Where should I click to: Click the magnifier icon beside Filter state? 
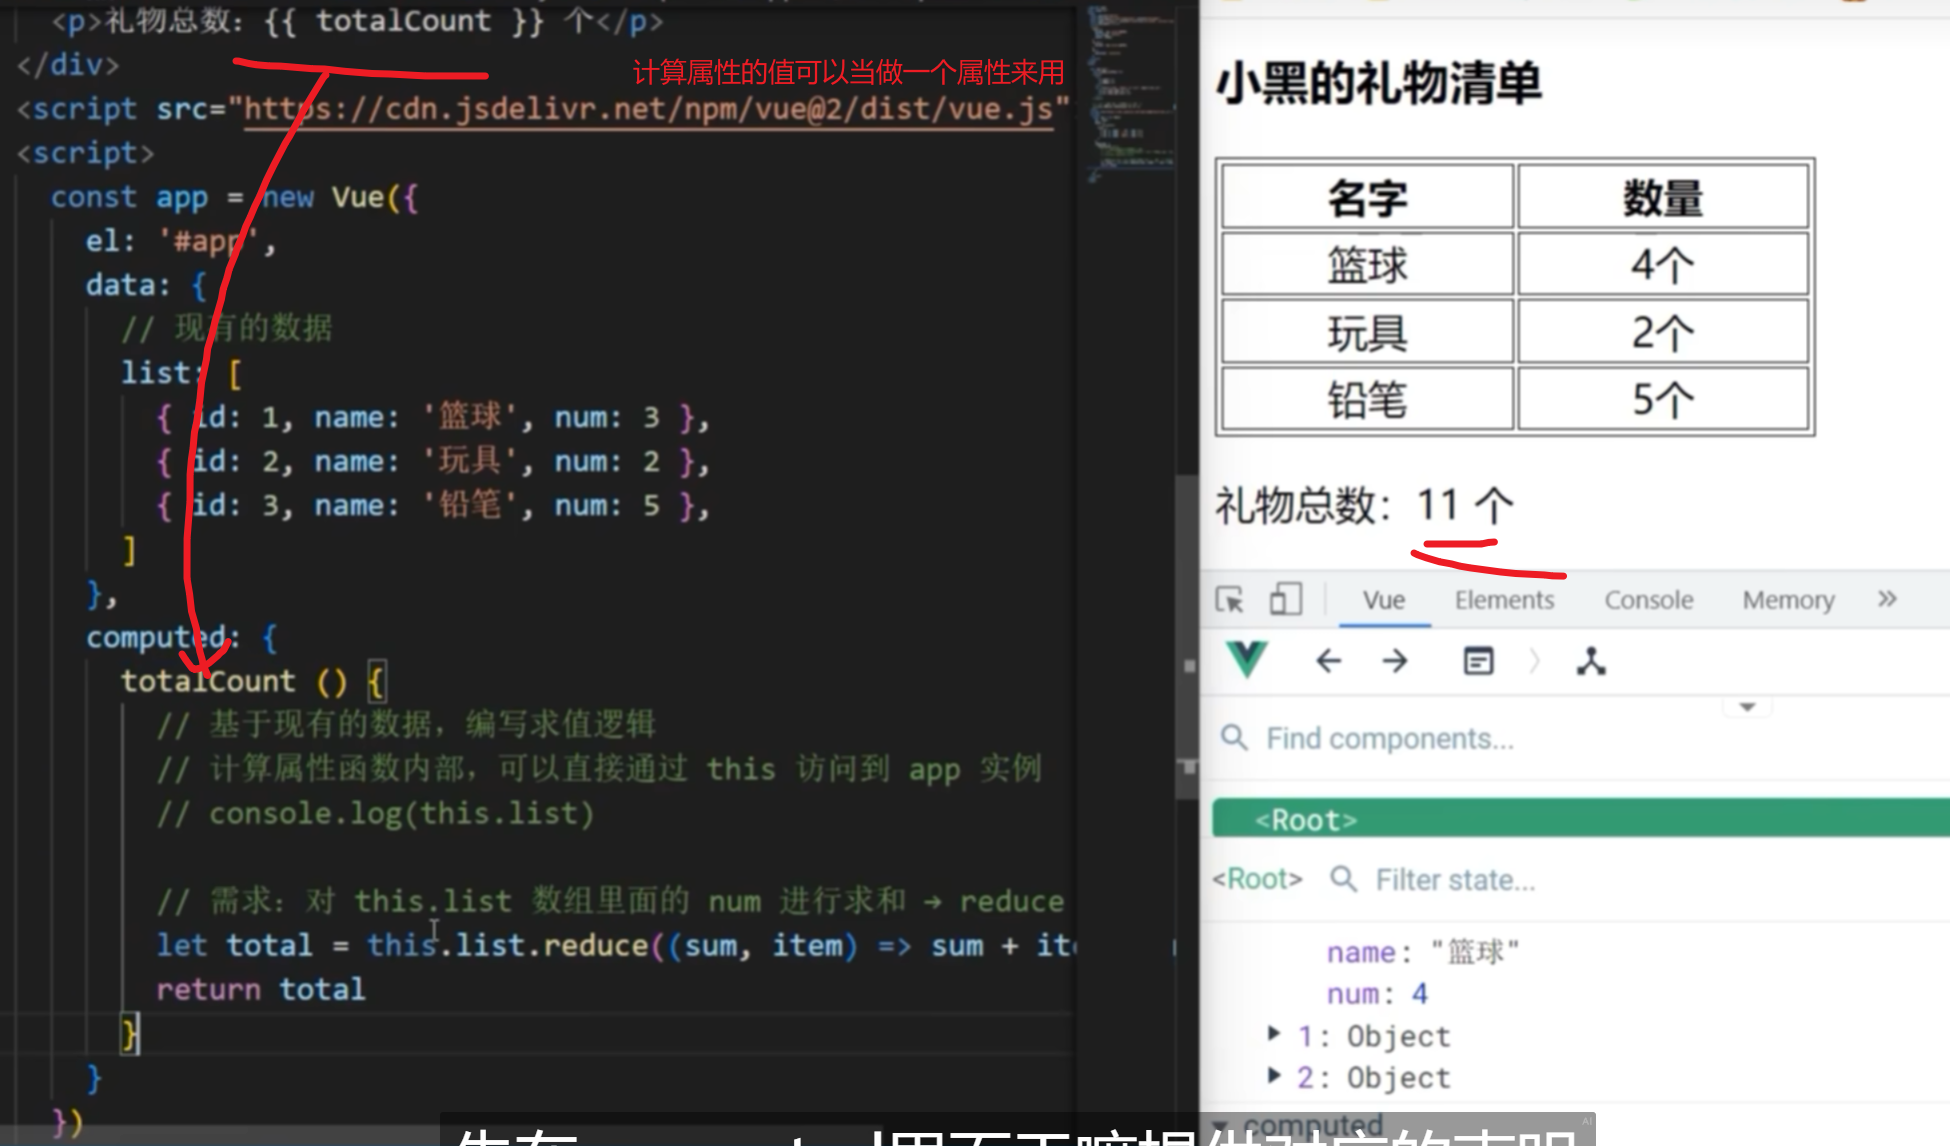1343,879
